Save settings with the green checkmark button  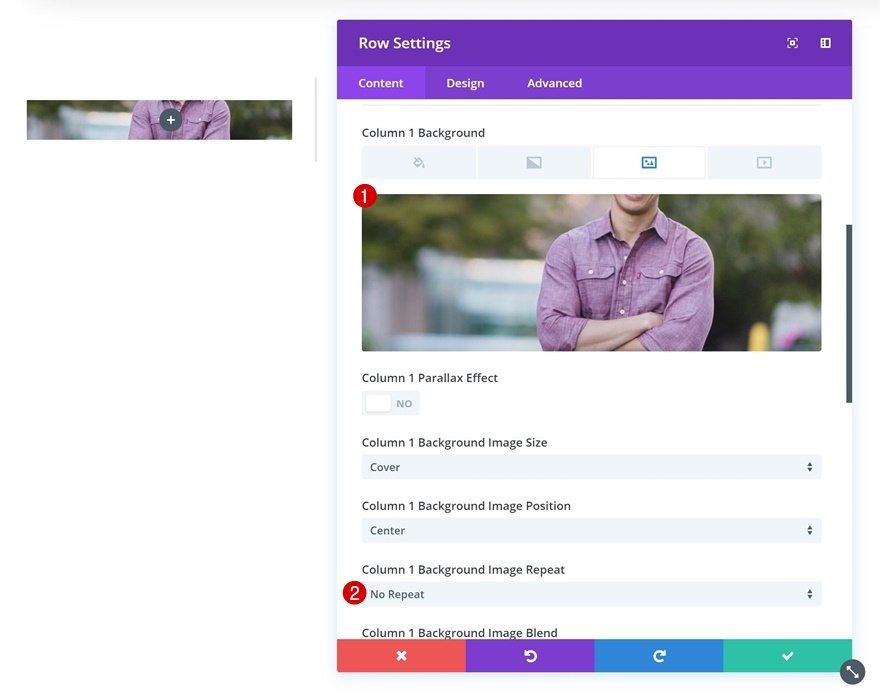pyautogui.click(x=787, y=656)
